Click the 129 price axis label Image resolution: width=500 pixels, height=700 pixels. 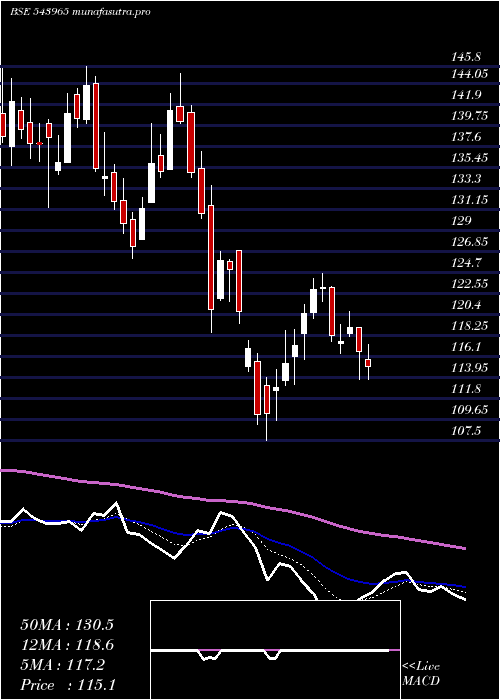pos(461,221)
